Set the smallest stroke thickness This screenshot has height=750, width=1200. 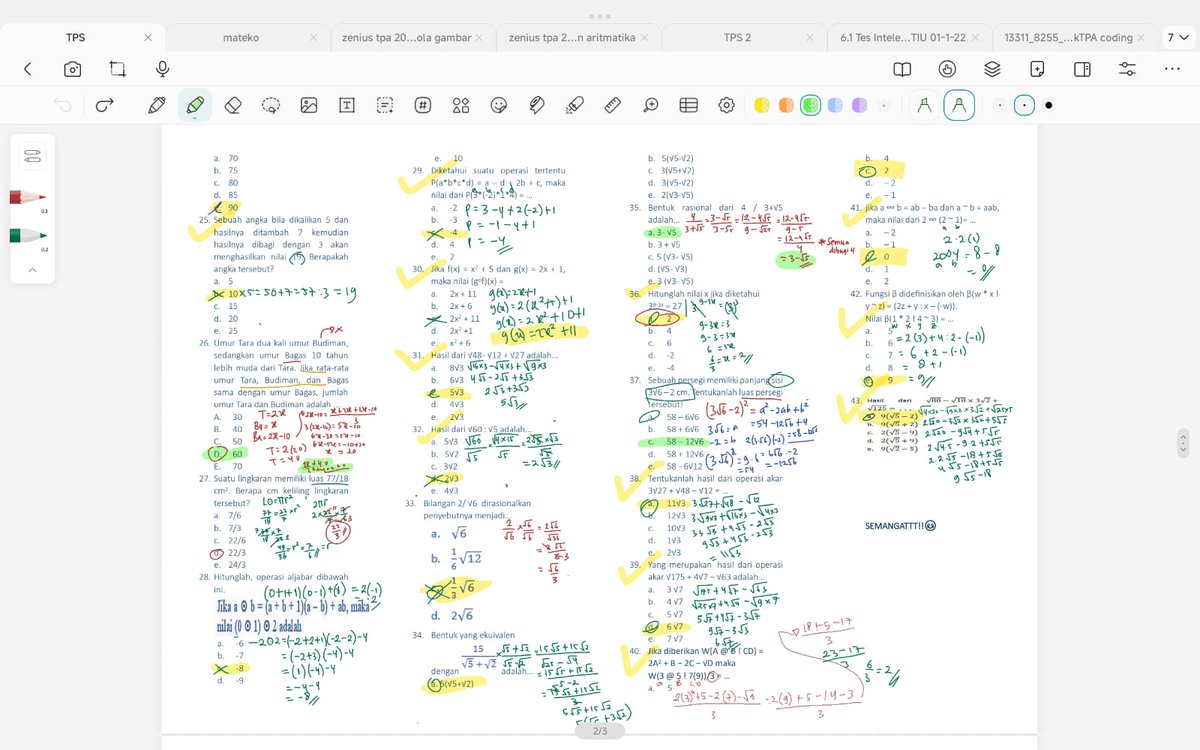999,105
